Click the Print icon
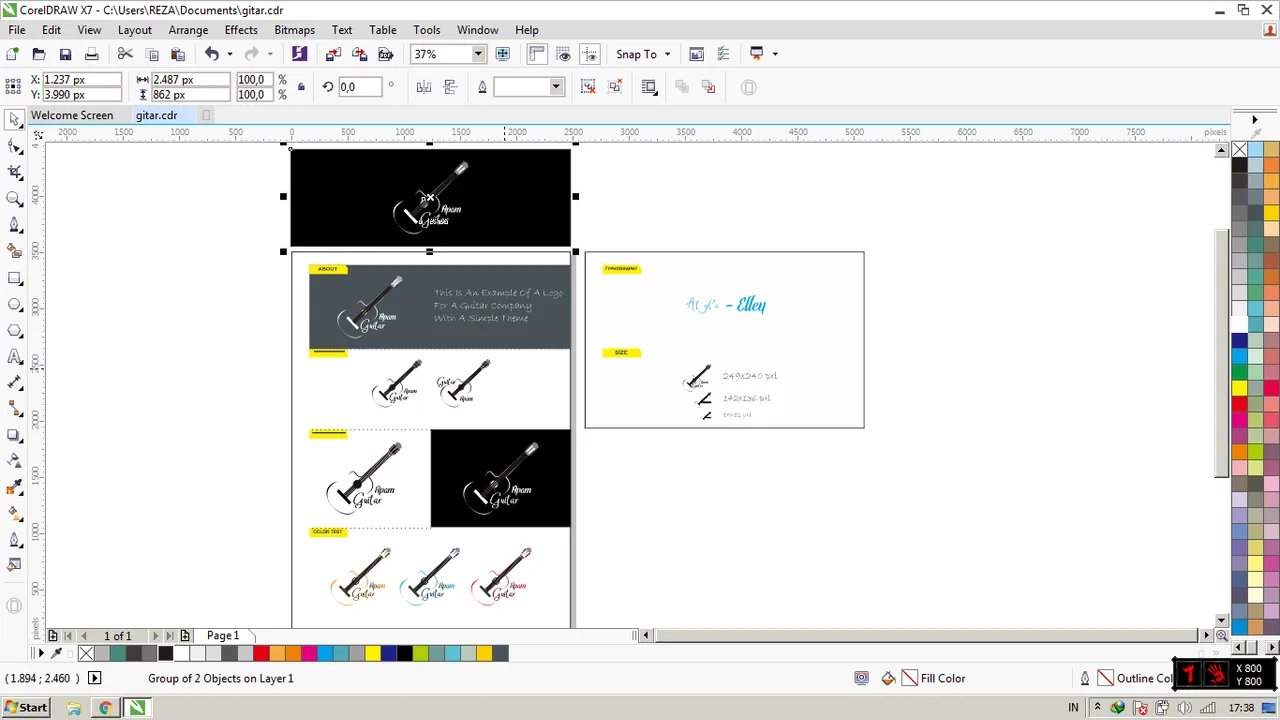 [91, 54]
